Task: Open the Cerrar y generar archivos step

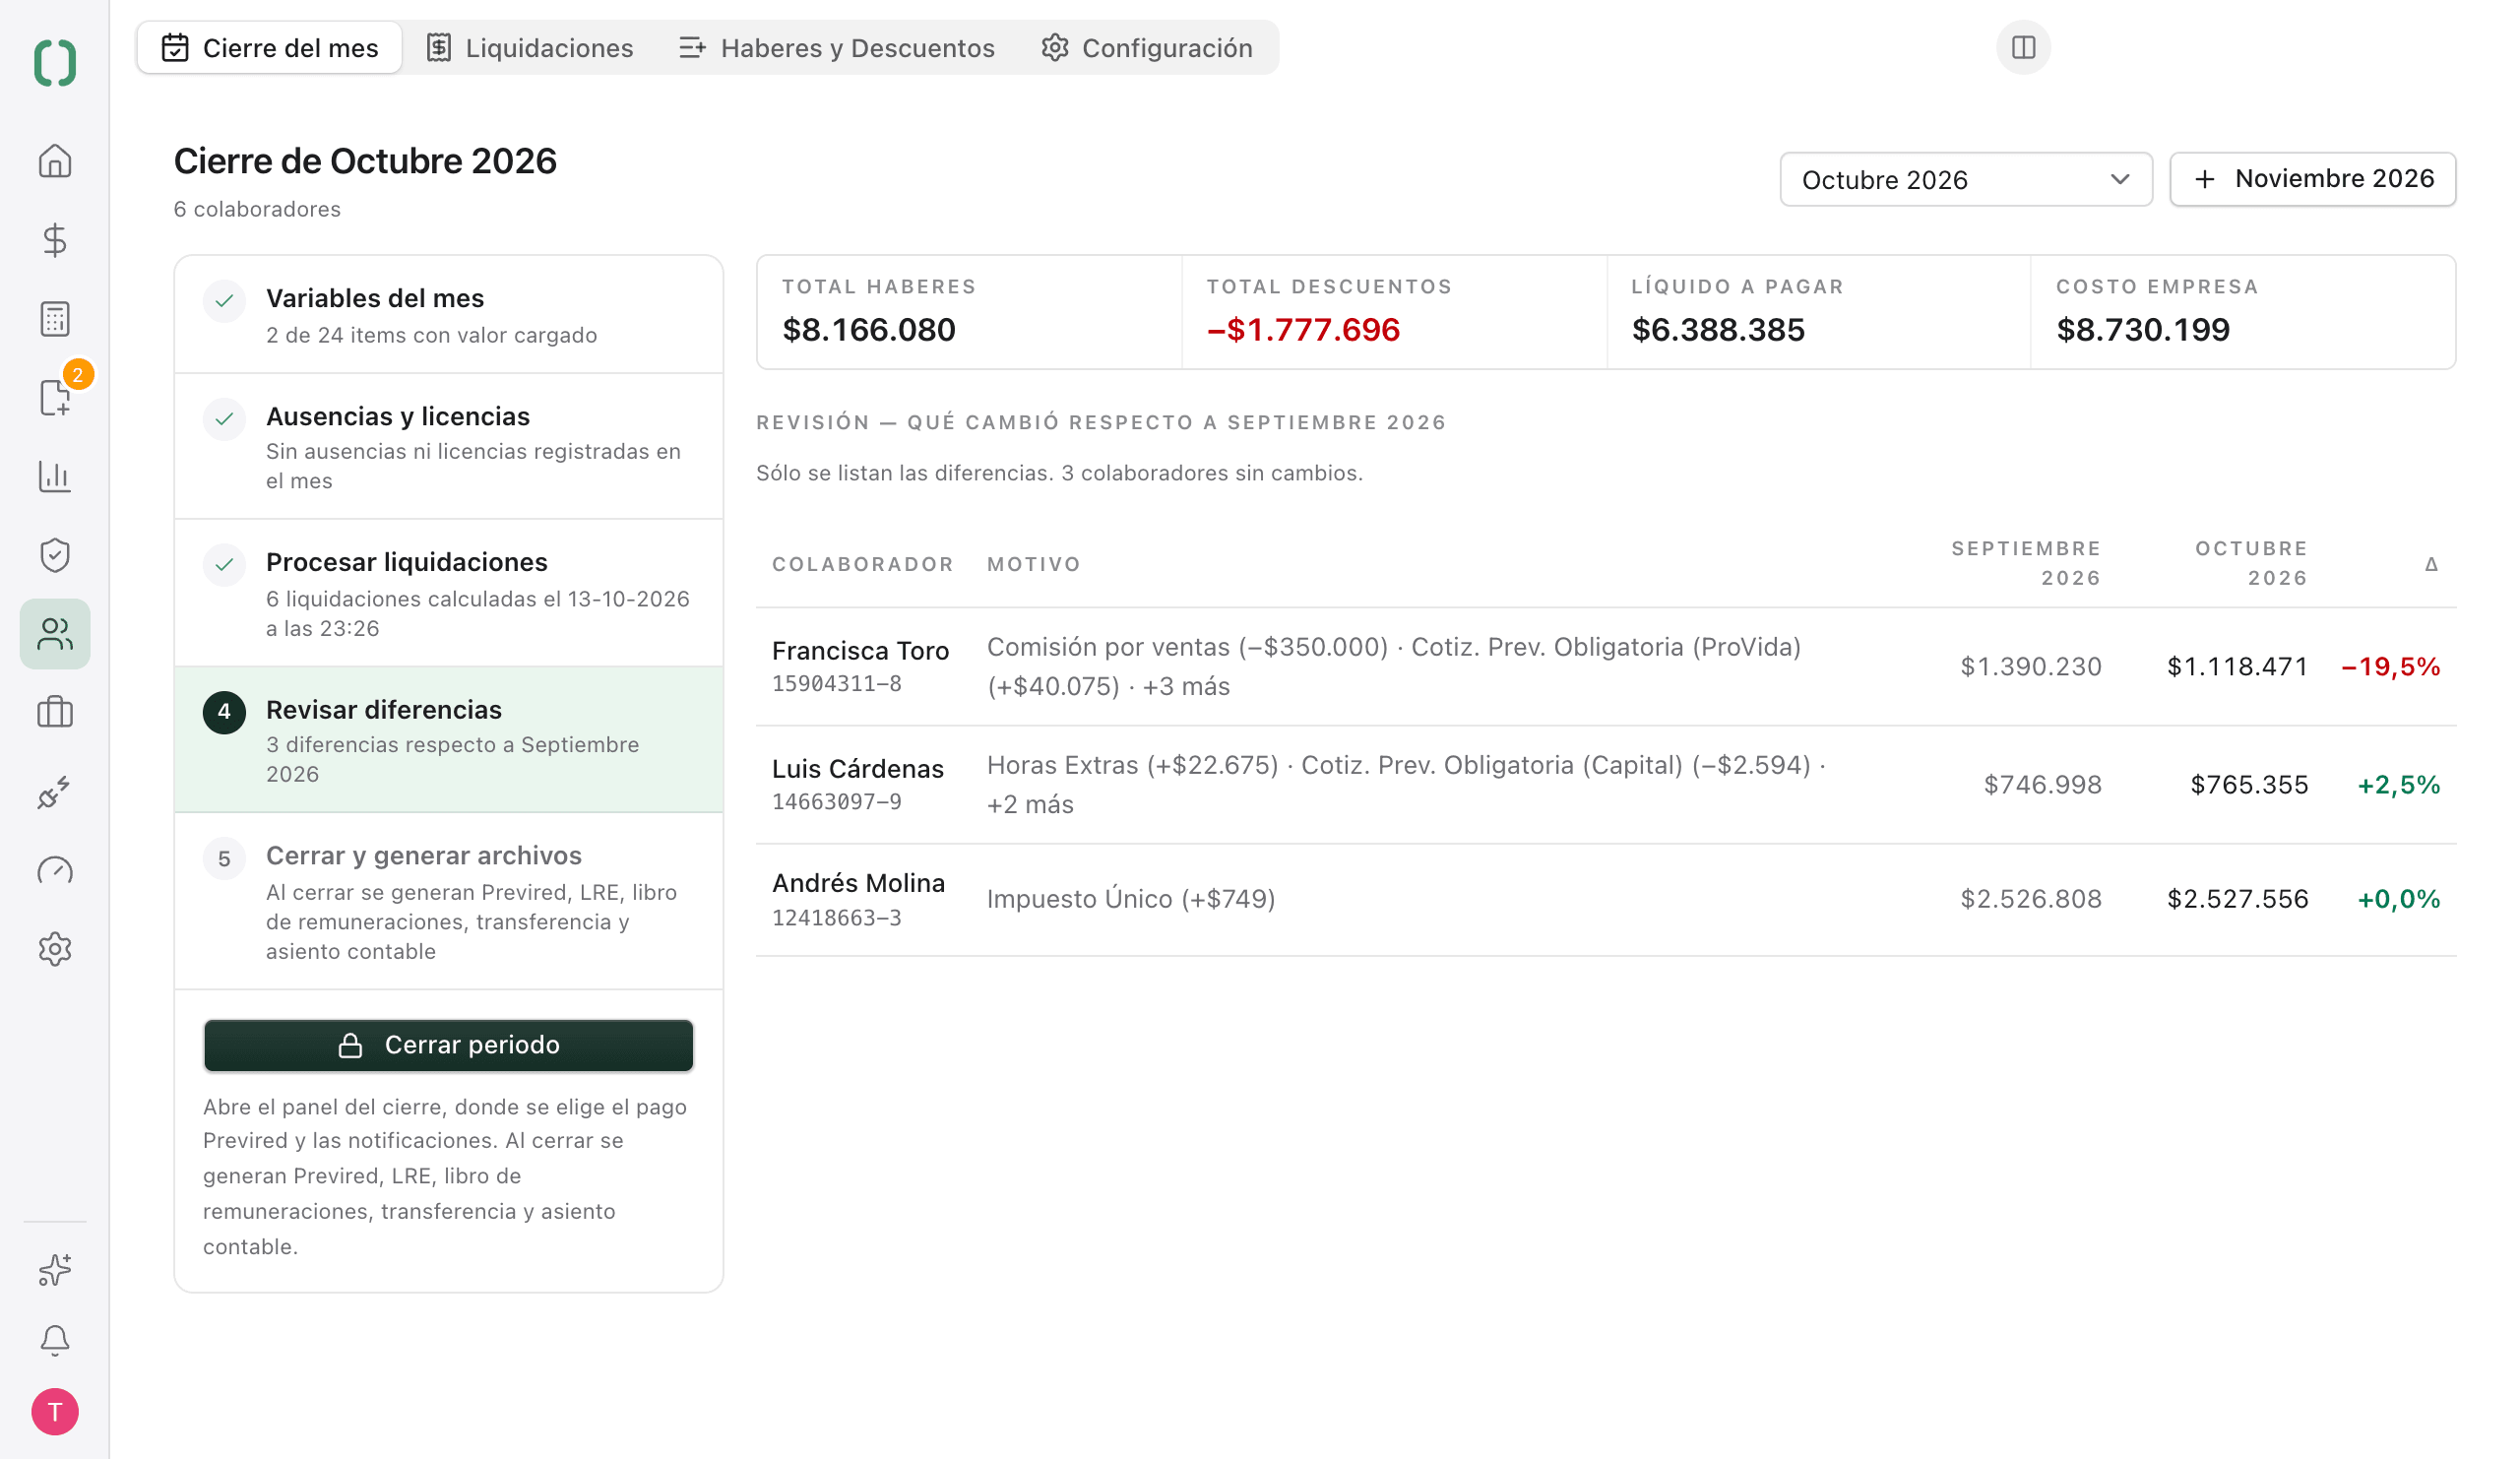Action: (x=448, y=901)
